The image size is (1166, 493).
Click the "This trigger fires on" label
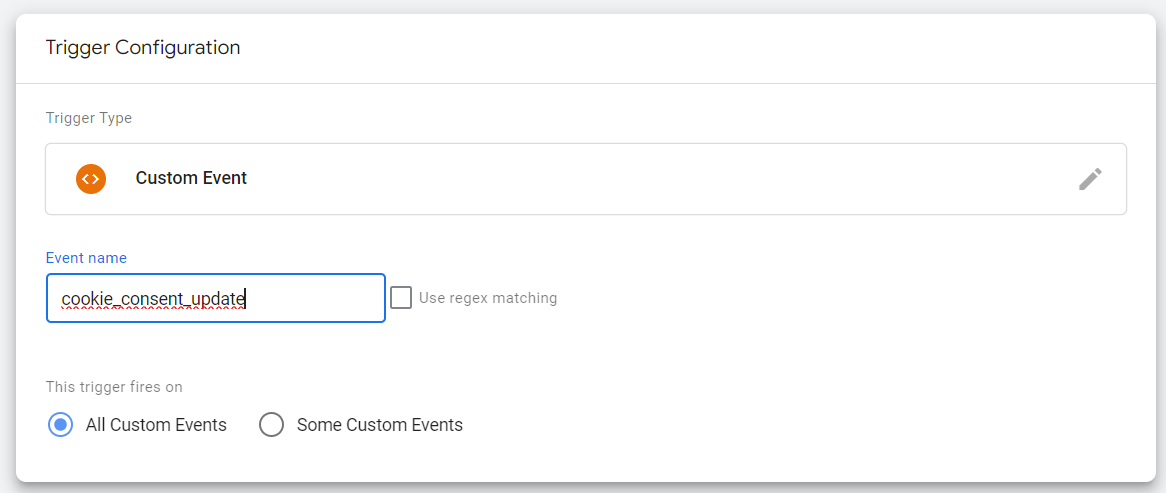pos(114,387)
